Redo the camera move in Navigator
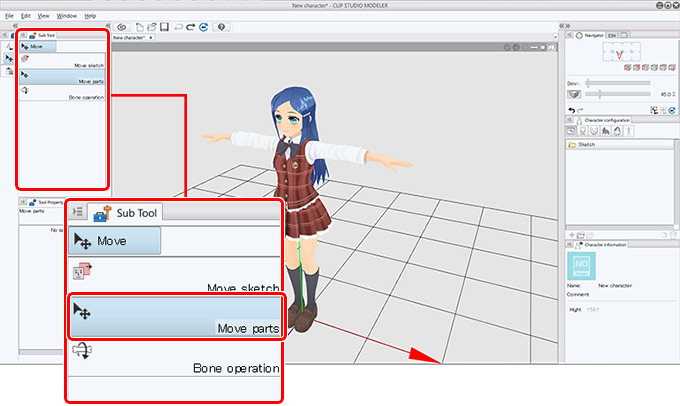The height and width of the screenshot is (406, 680). pos(580,110)
